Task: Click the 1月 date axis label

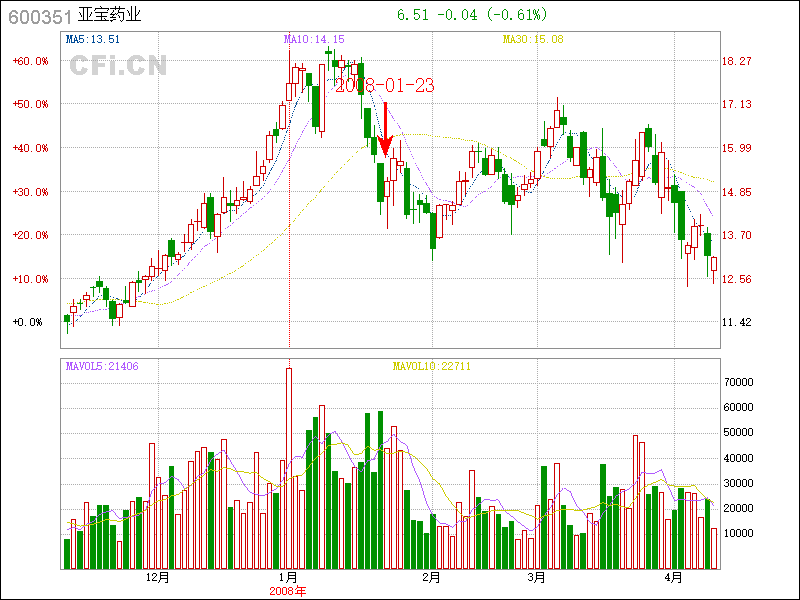Action: (289, 578)
